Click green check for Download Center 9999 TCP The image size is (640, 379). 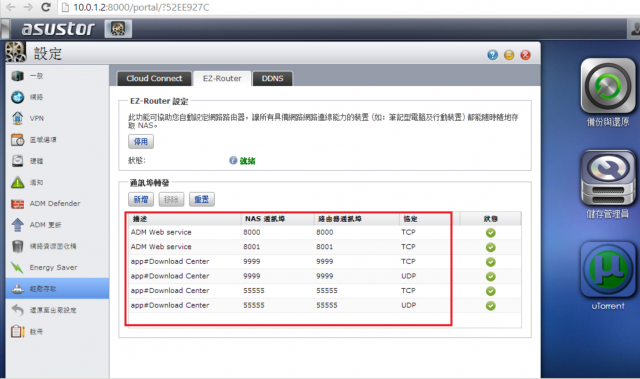[491, 262]
